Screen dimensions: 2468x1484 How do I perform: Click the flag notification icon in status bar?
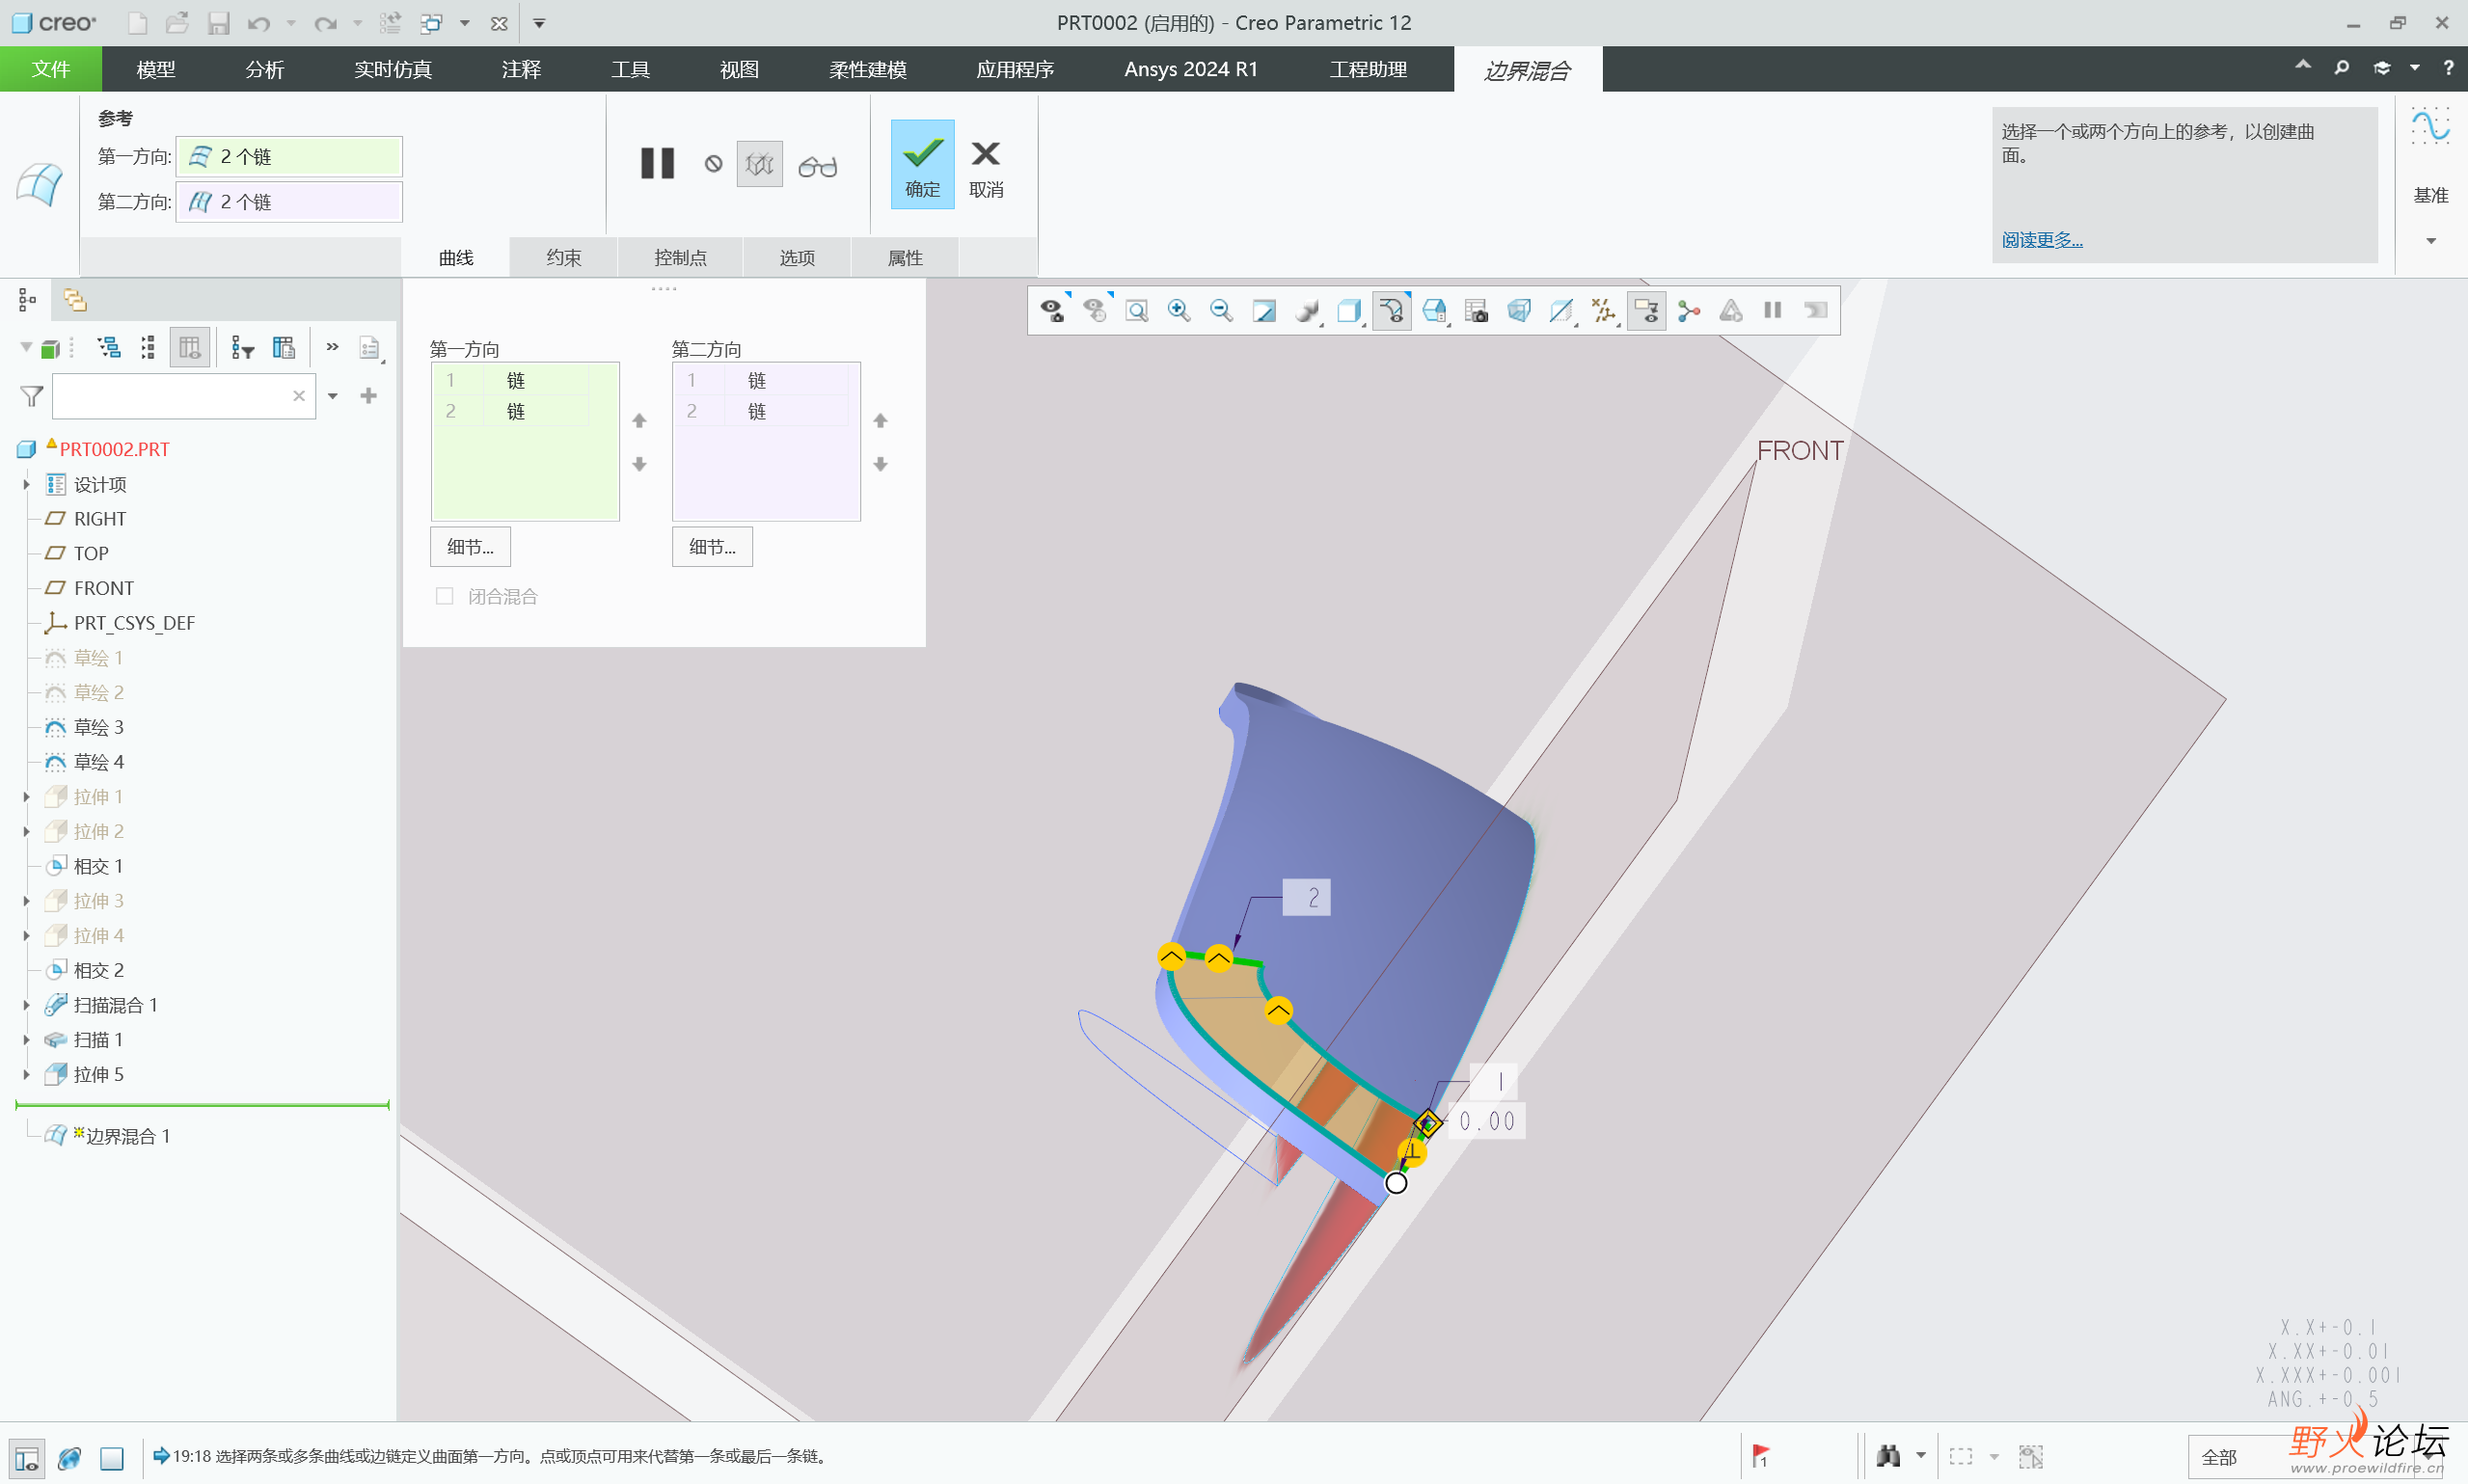(x=1762, y=1456)
